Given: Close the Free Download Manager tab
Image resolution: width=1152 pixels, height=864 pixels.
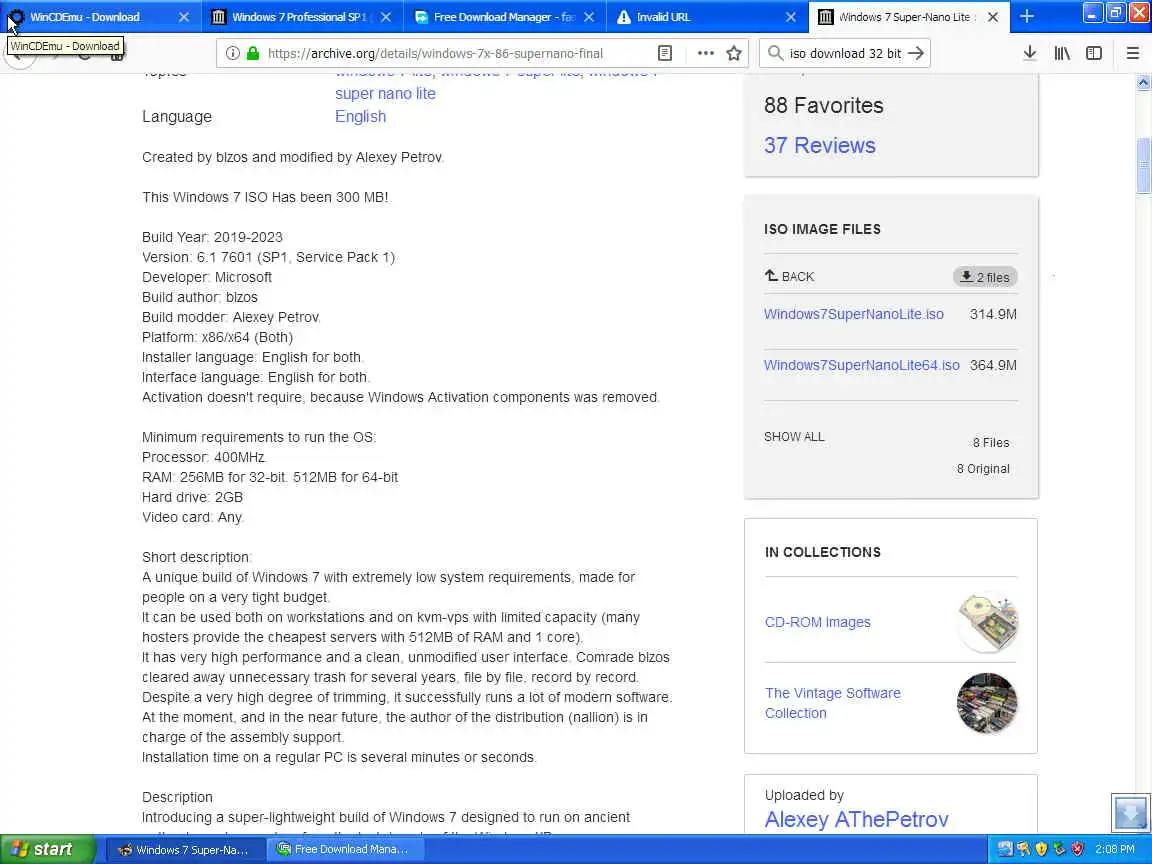Looking at the screenshot, I should pos(588,16).
